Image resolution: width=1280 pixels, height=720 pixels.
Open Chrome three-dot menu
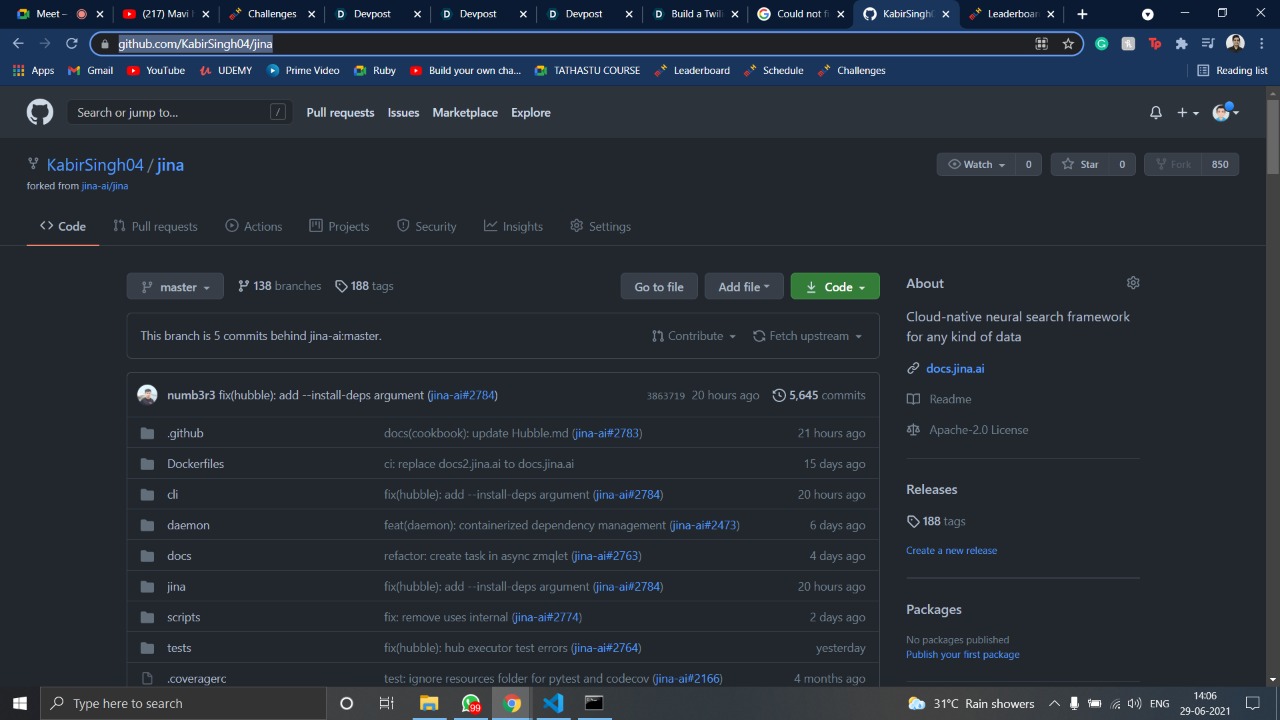[x=1260, y=44]
